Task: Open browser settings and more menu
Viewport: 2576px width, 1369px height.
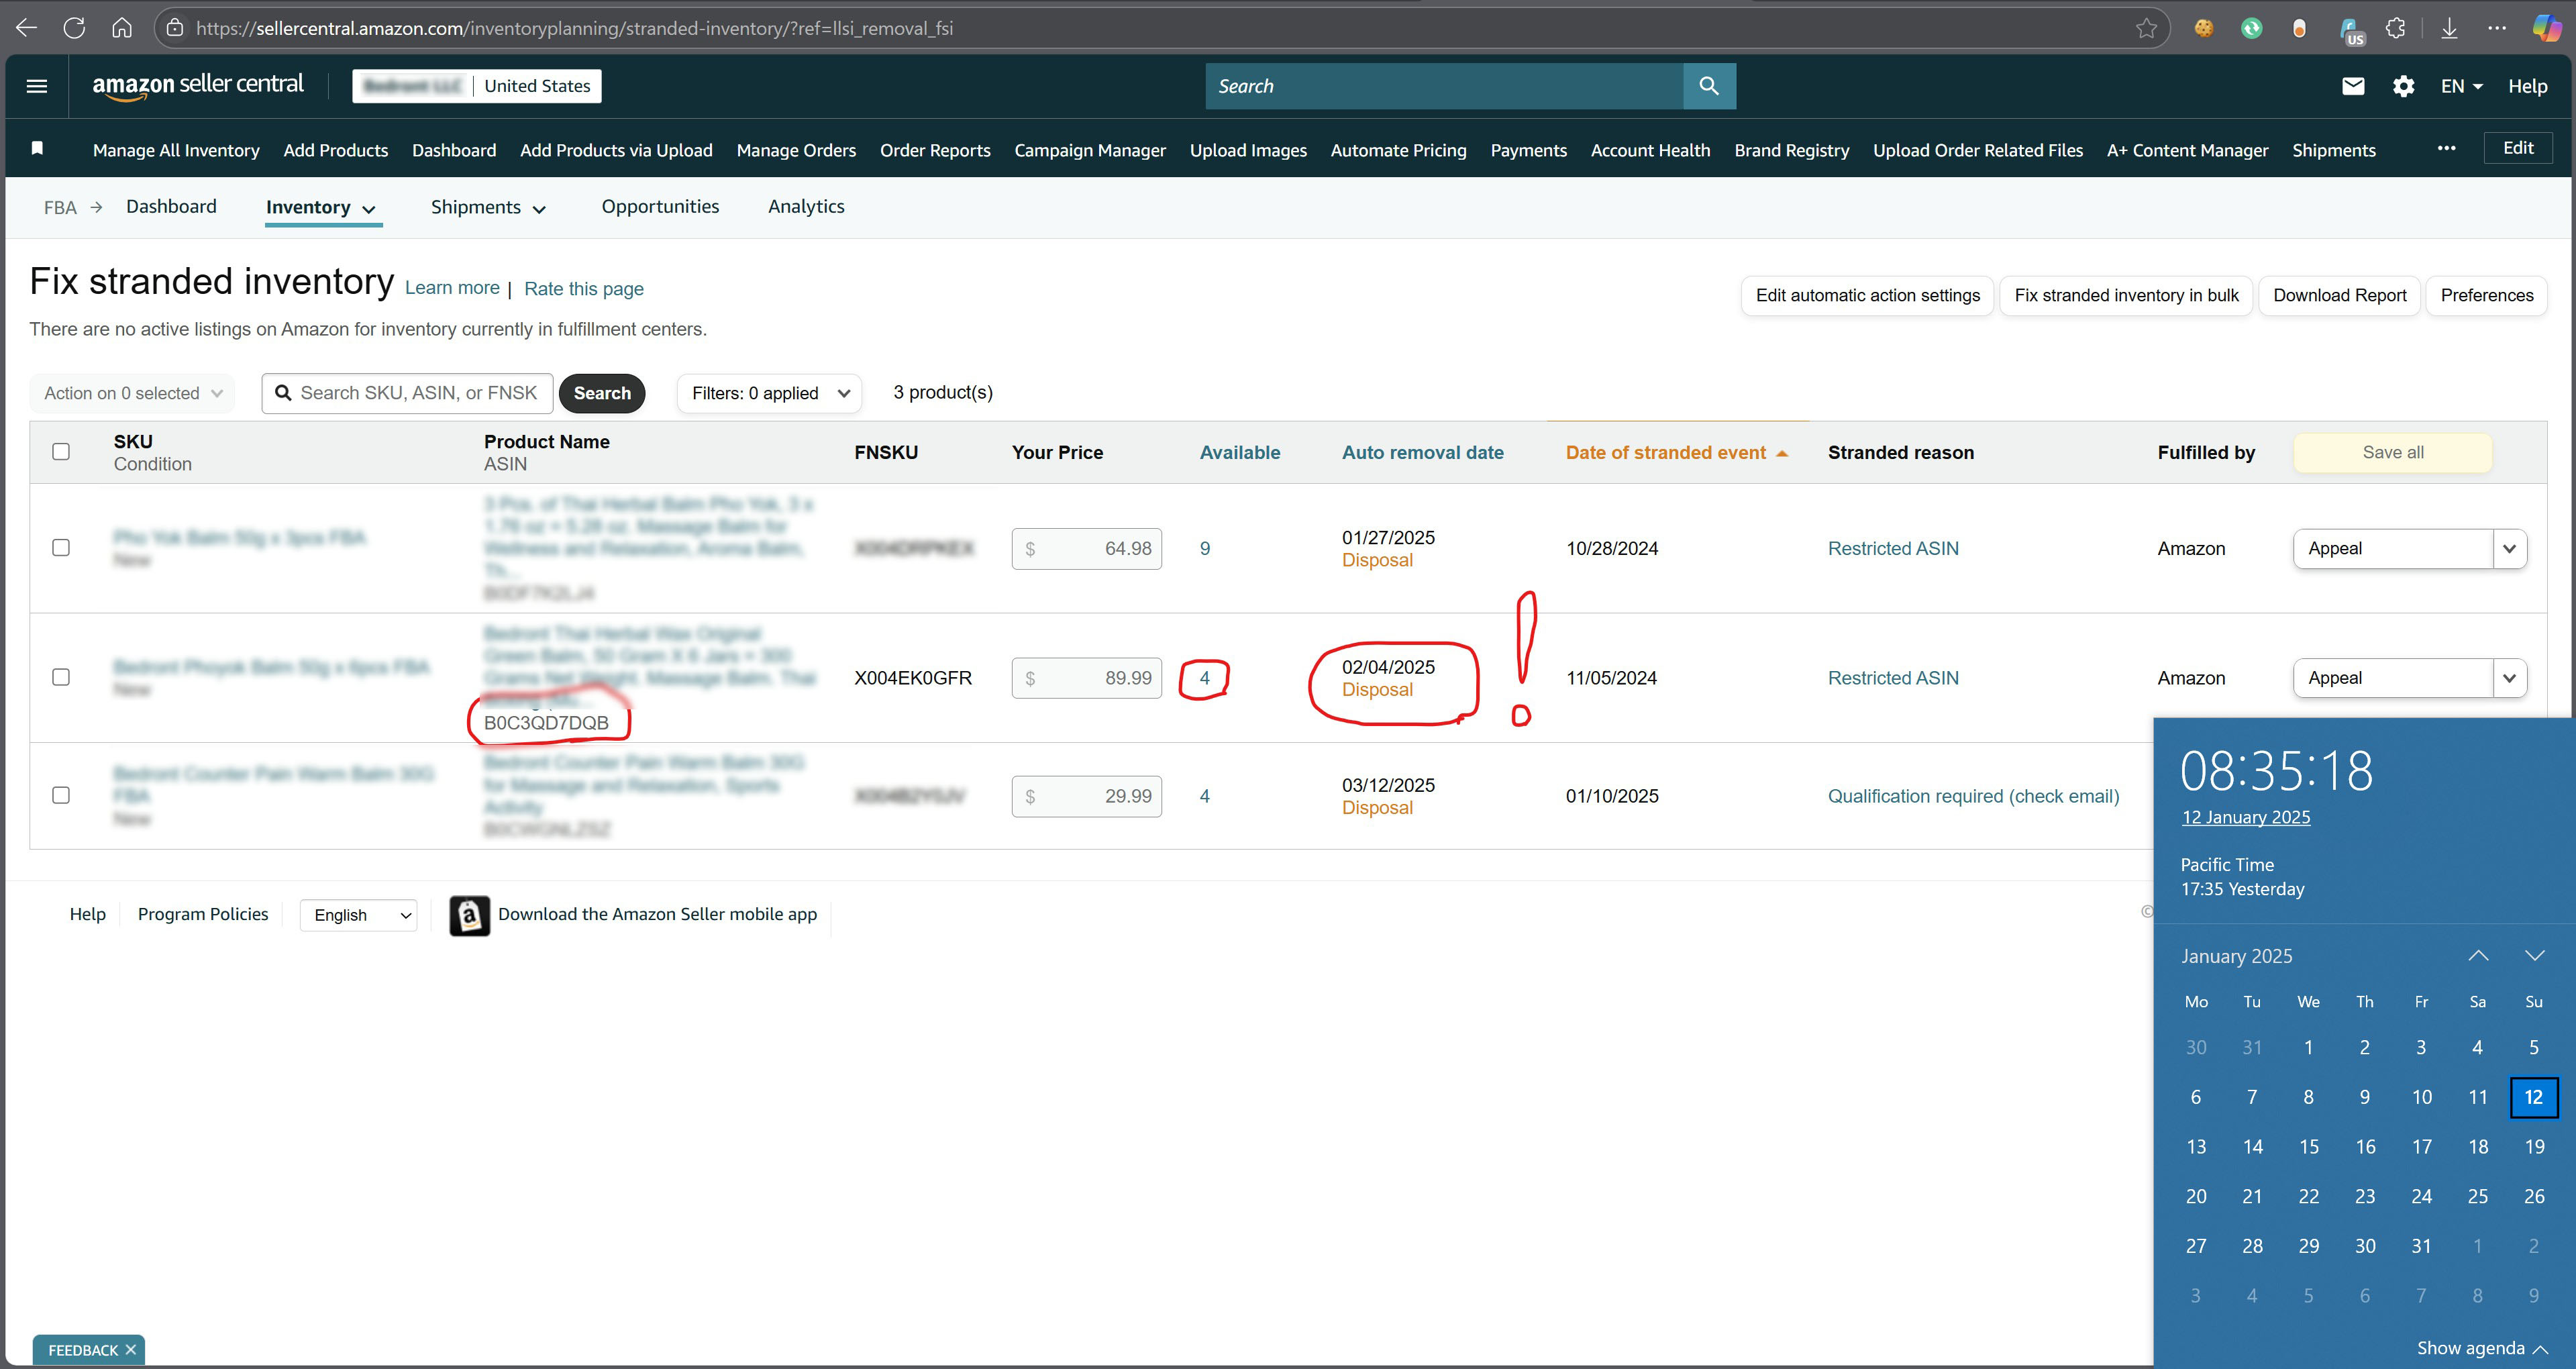Action: [2497, 28]
